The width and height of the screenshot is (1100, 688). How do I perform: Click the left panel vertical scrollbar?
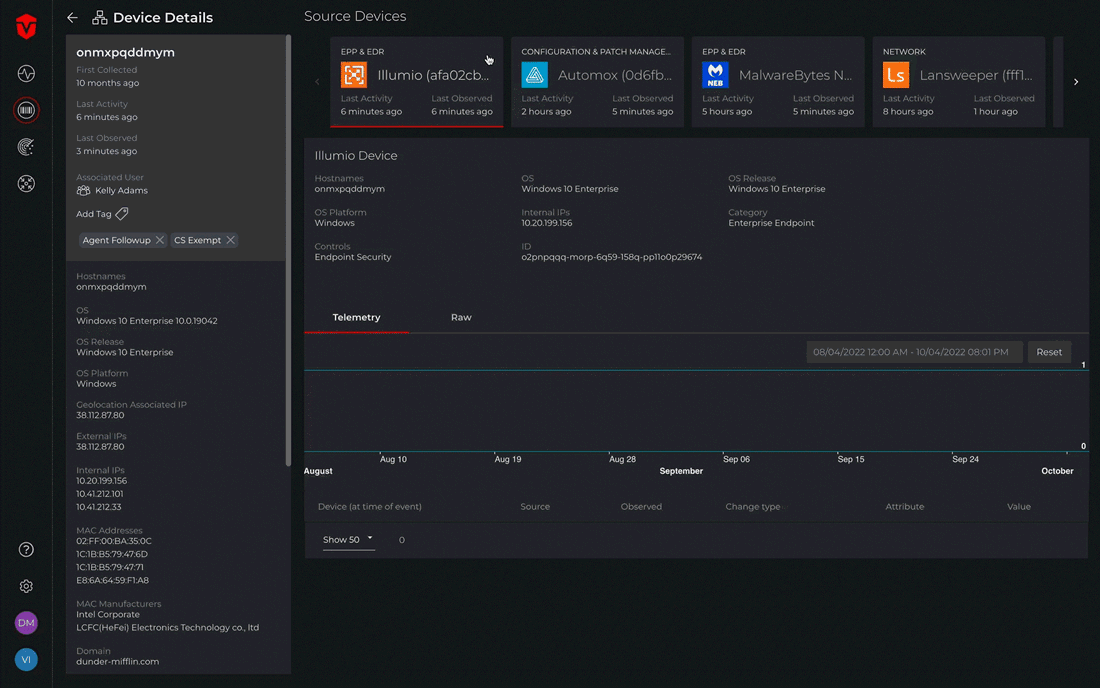[288, 251]
